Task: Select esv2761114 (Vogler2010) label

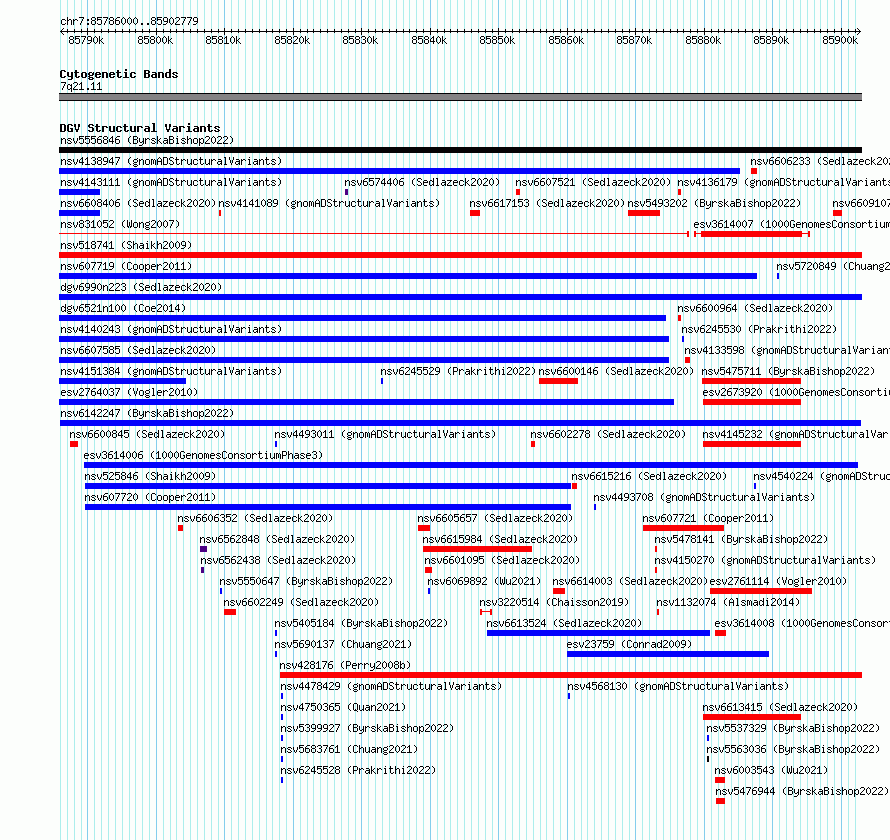Action: pyautogui.click(x=778, y=581)
